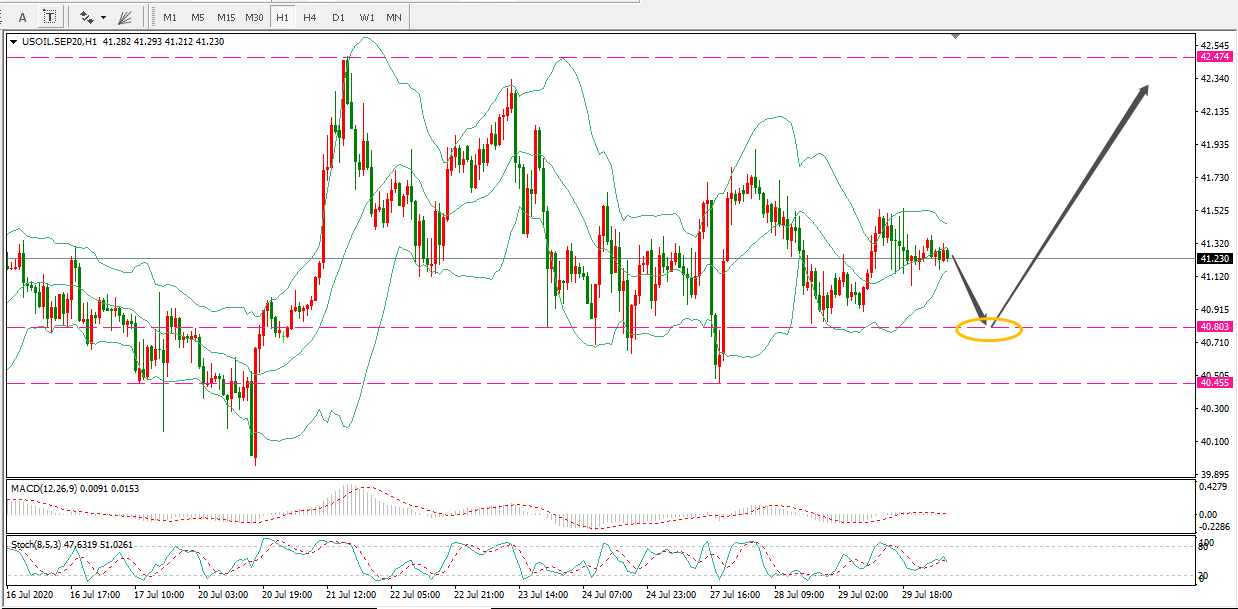This screenshot has width=1238, height=609.
Task: Switch to M5 timeframe
Action: pyautogui.click(x=198, y=18)
